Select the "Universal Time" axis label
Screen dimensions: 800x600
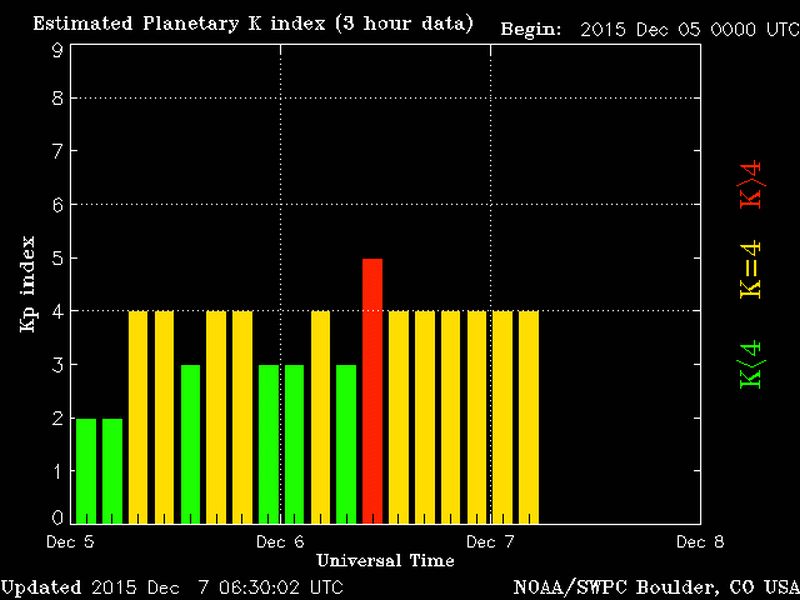[x=385, y=561]
